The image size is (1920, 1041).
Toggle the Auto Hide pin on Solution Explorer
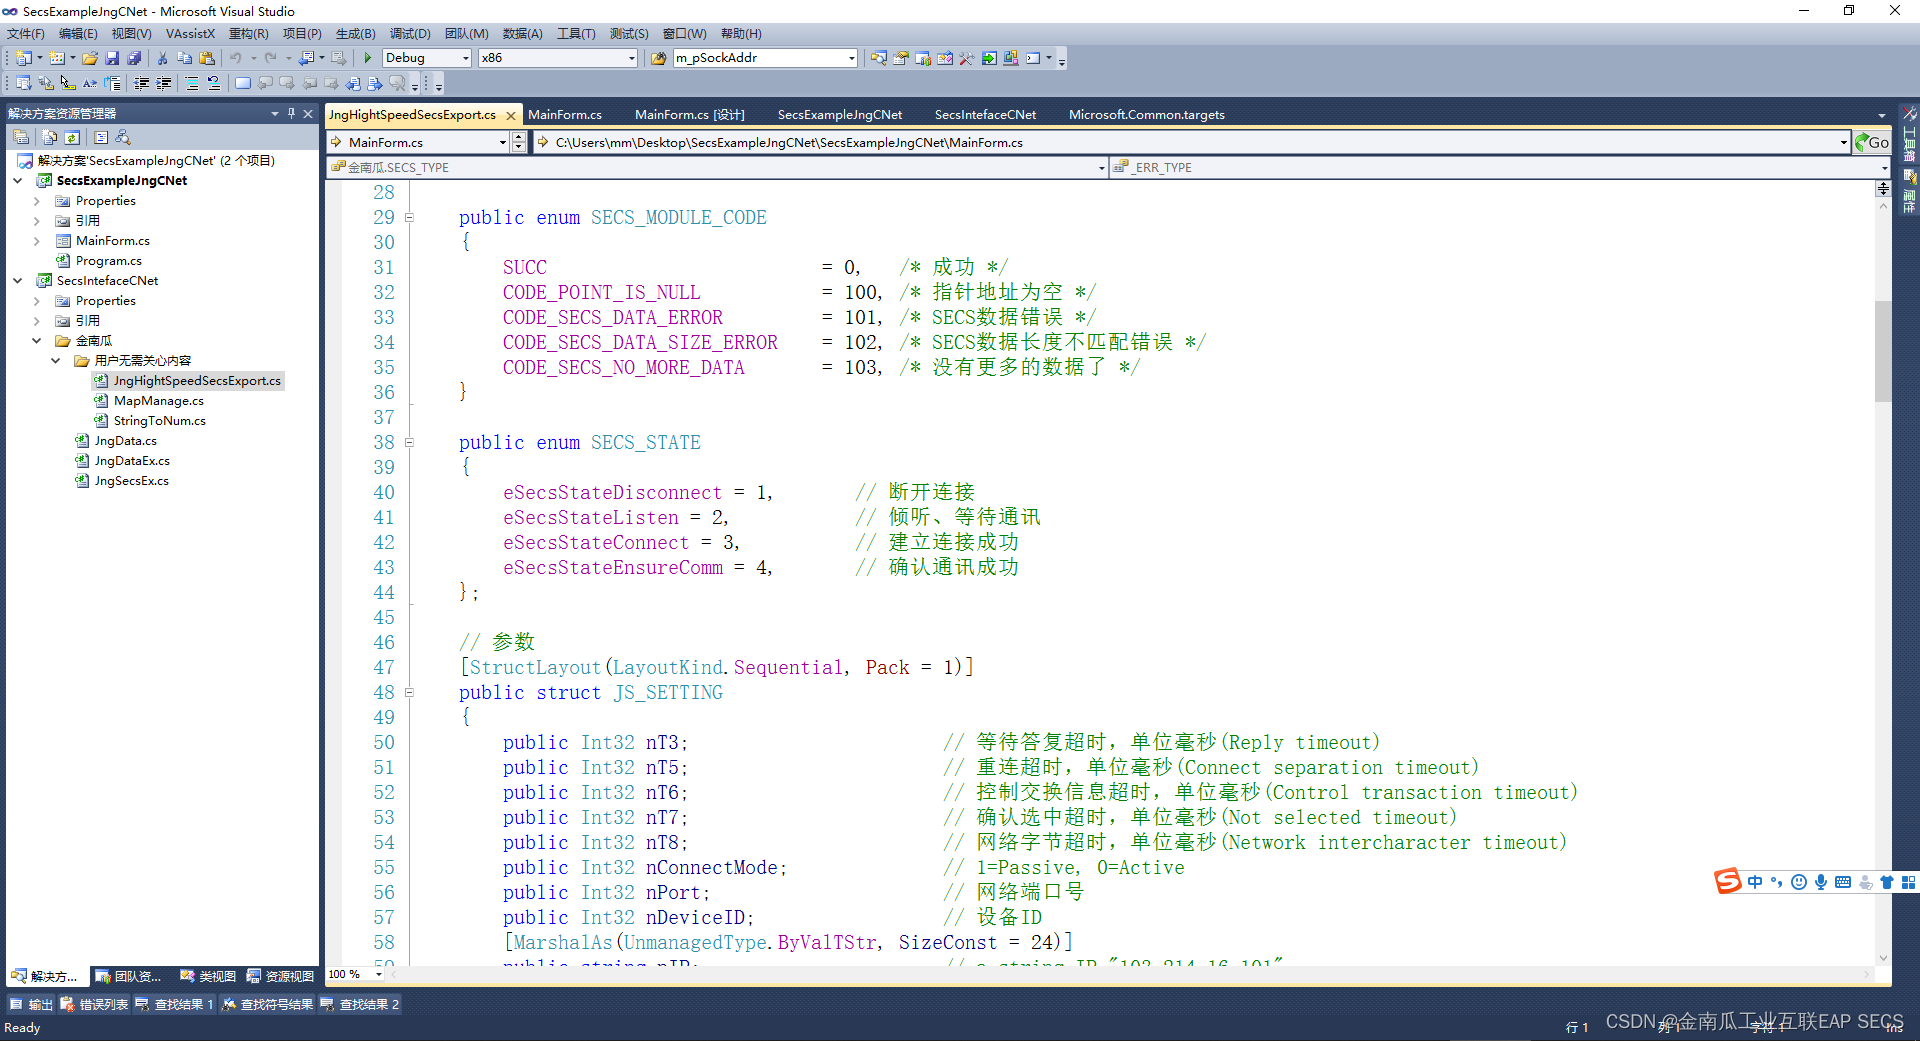click(x=291, y=113)
